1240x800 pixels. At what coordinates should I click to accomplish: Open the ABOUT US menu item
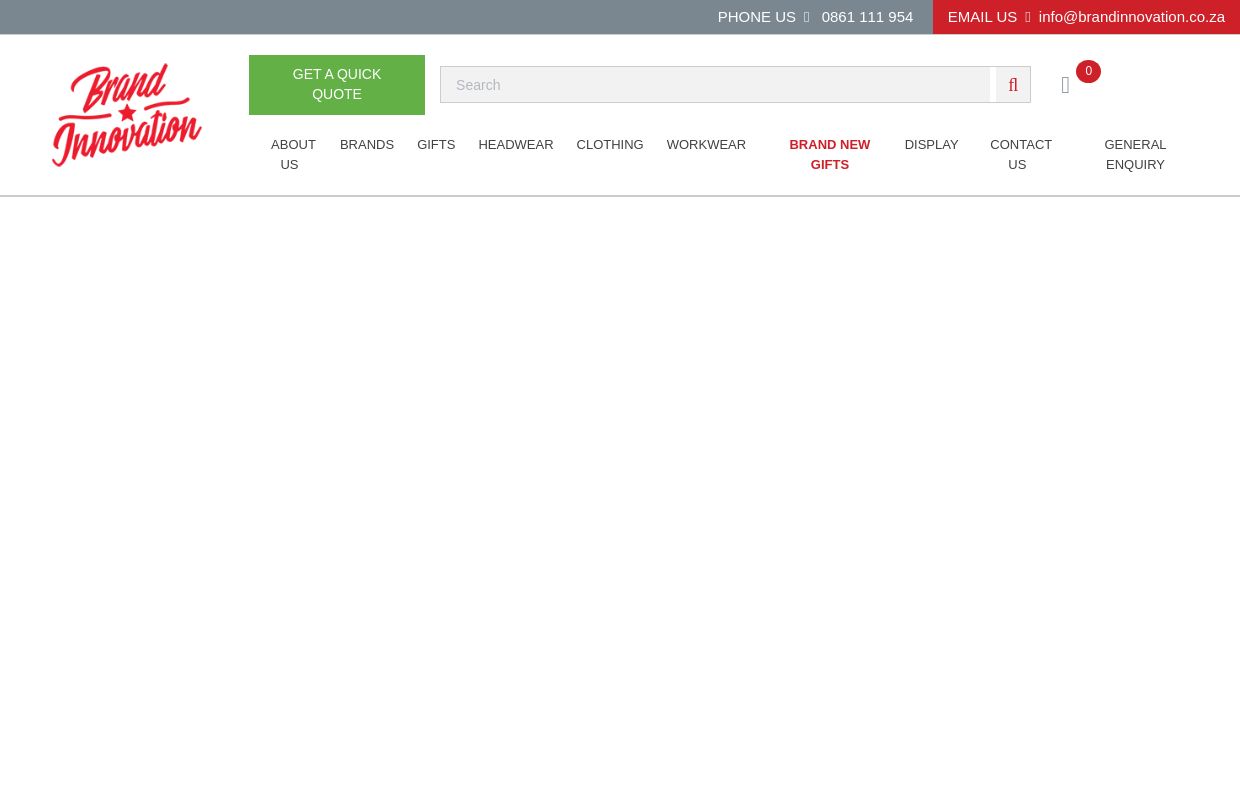pyautogui.click(x=292, y=154)
